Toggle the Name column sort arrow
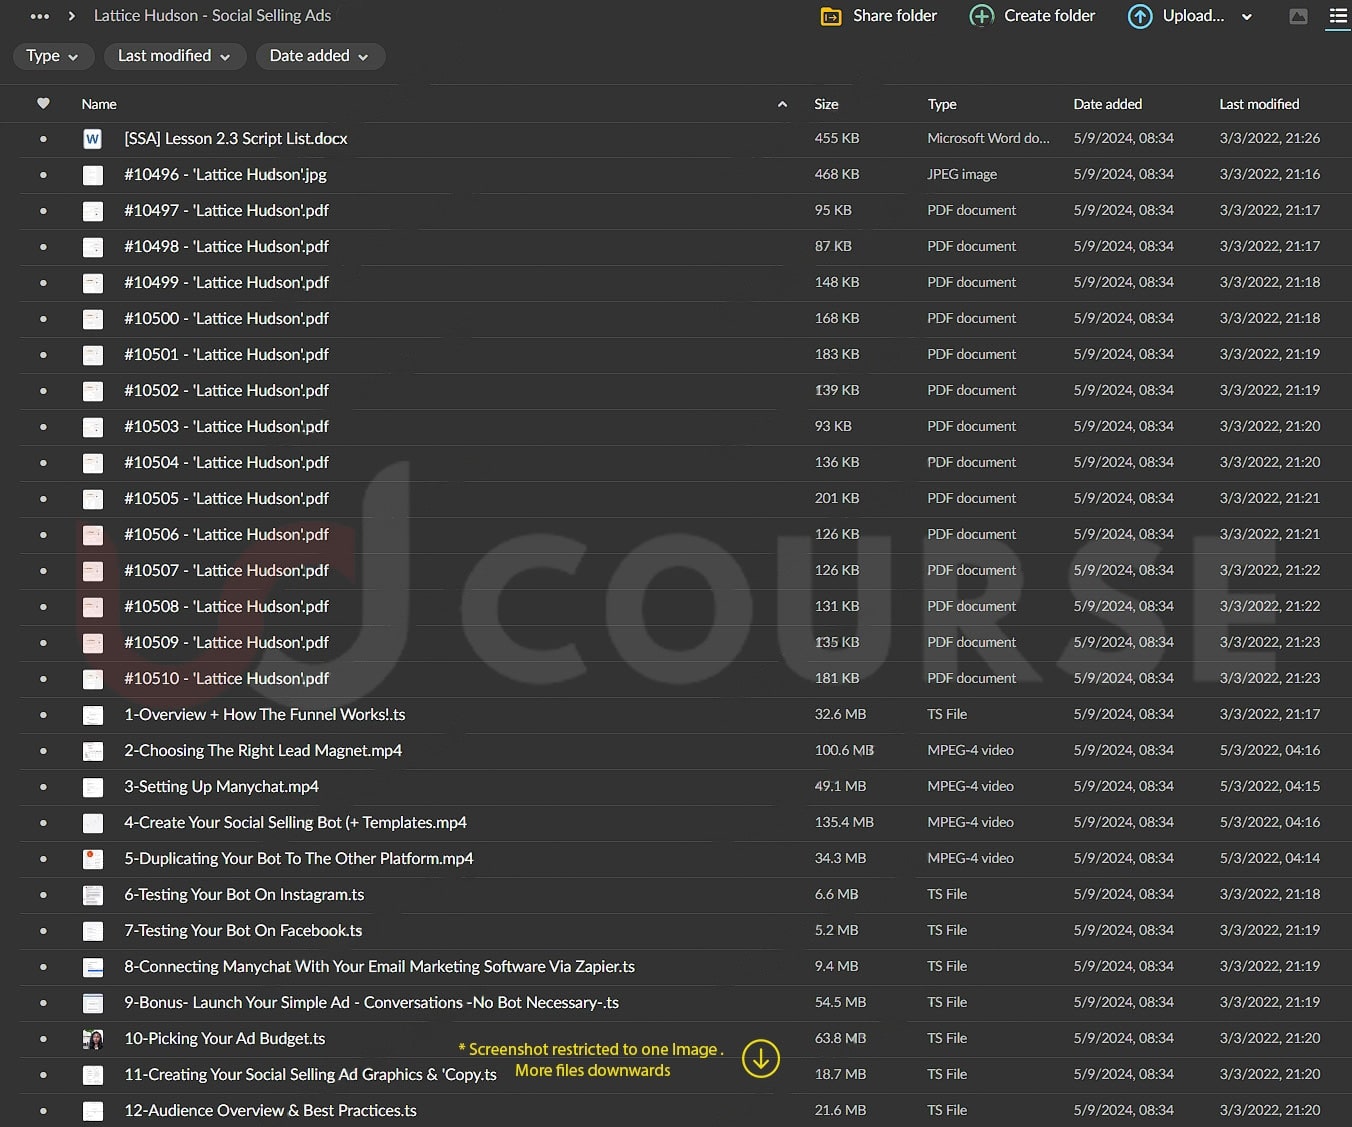 pyautogui.click(x=782, y=104)
